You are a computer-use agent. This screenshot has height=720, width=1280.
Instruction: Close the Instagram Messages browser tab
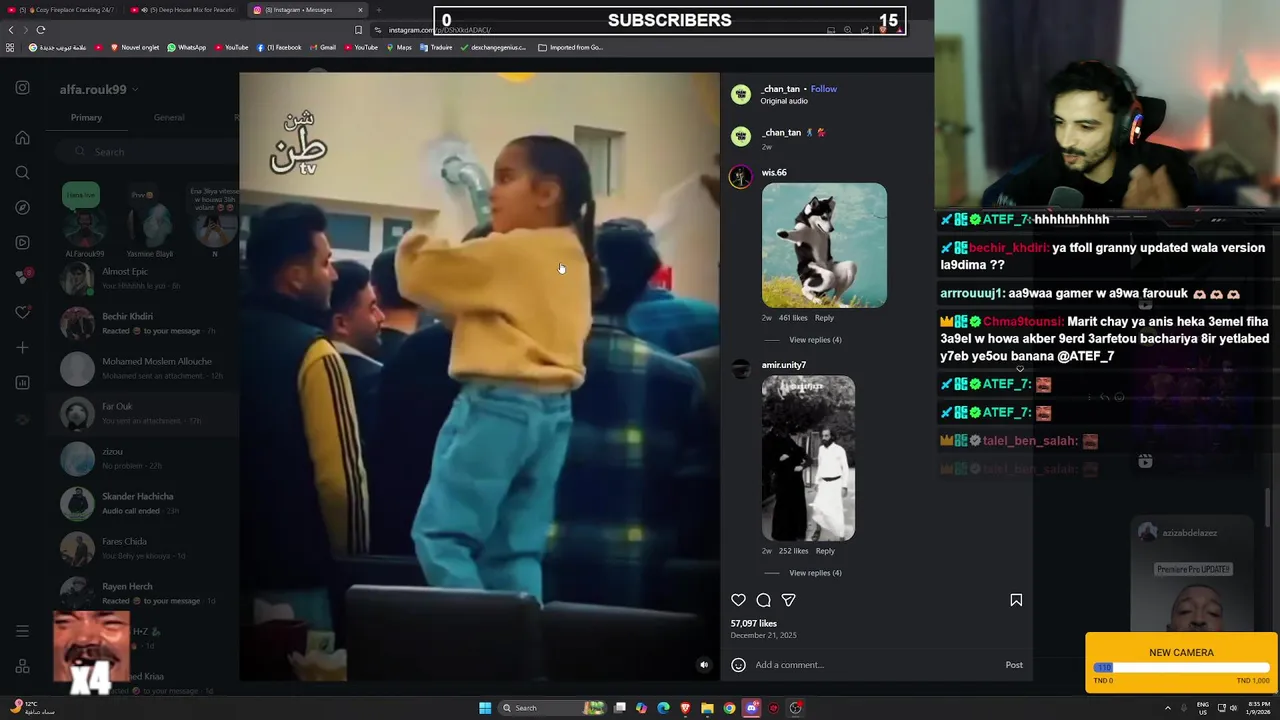click(360, 10)
